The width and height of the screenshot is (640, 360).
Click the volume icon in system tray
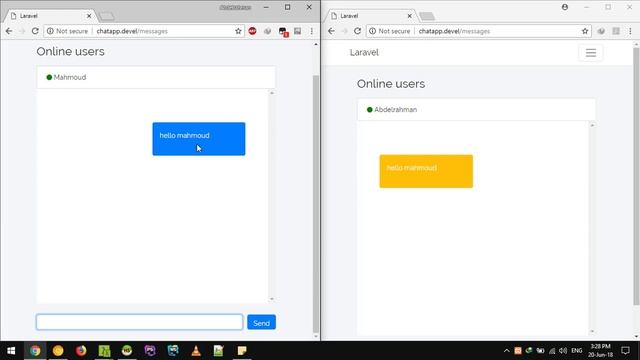click(563, 351)
